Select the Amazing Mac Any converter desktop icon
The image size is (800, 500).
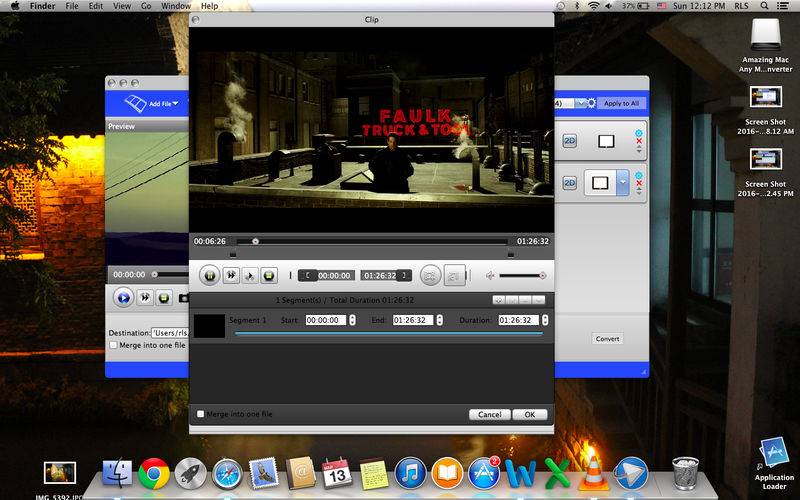tap(765, 46)
